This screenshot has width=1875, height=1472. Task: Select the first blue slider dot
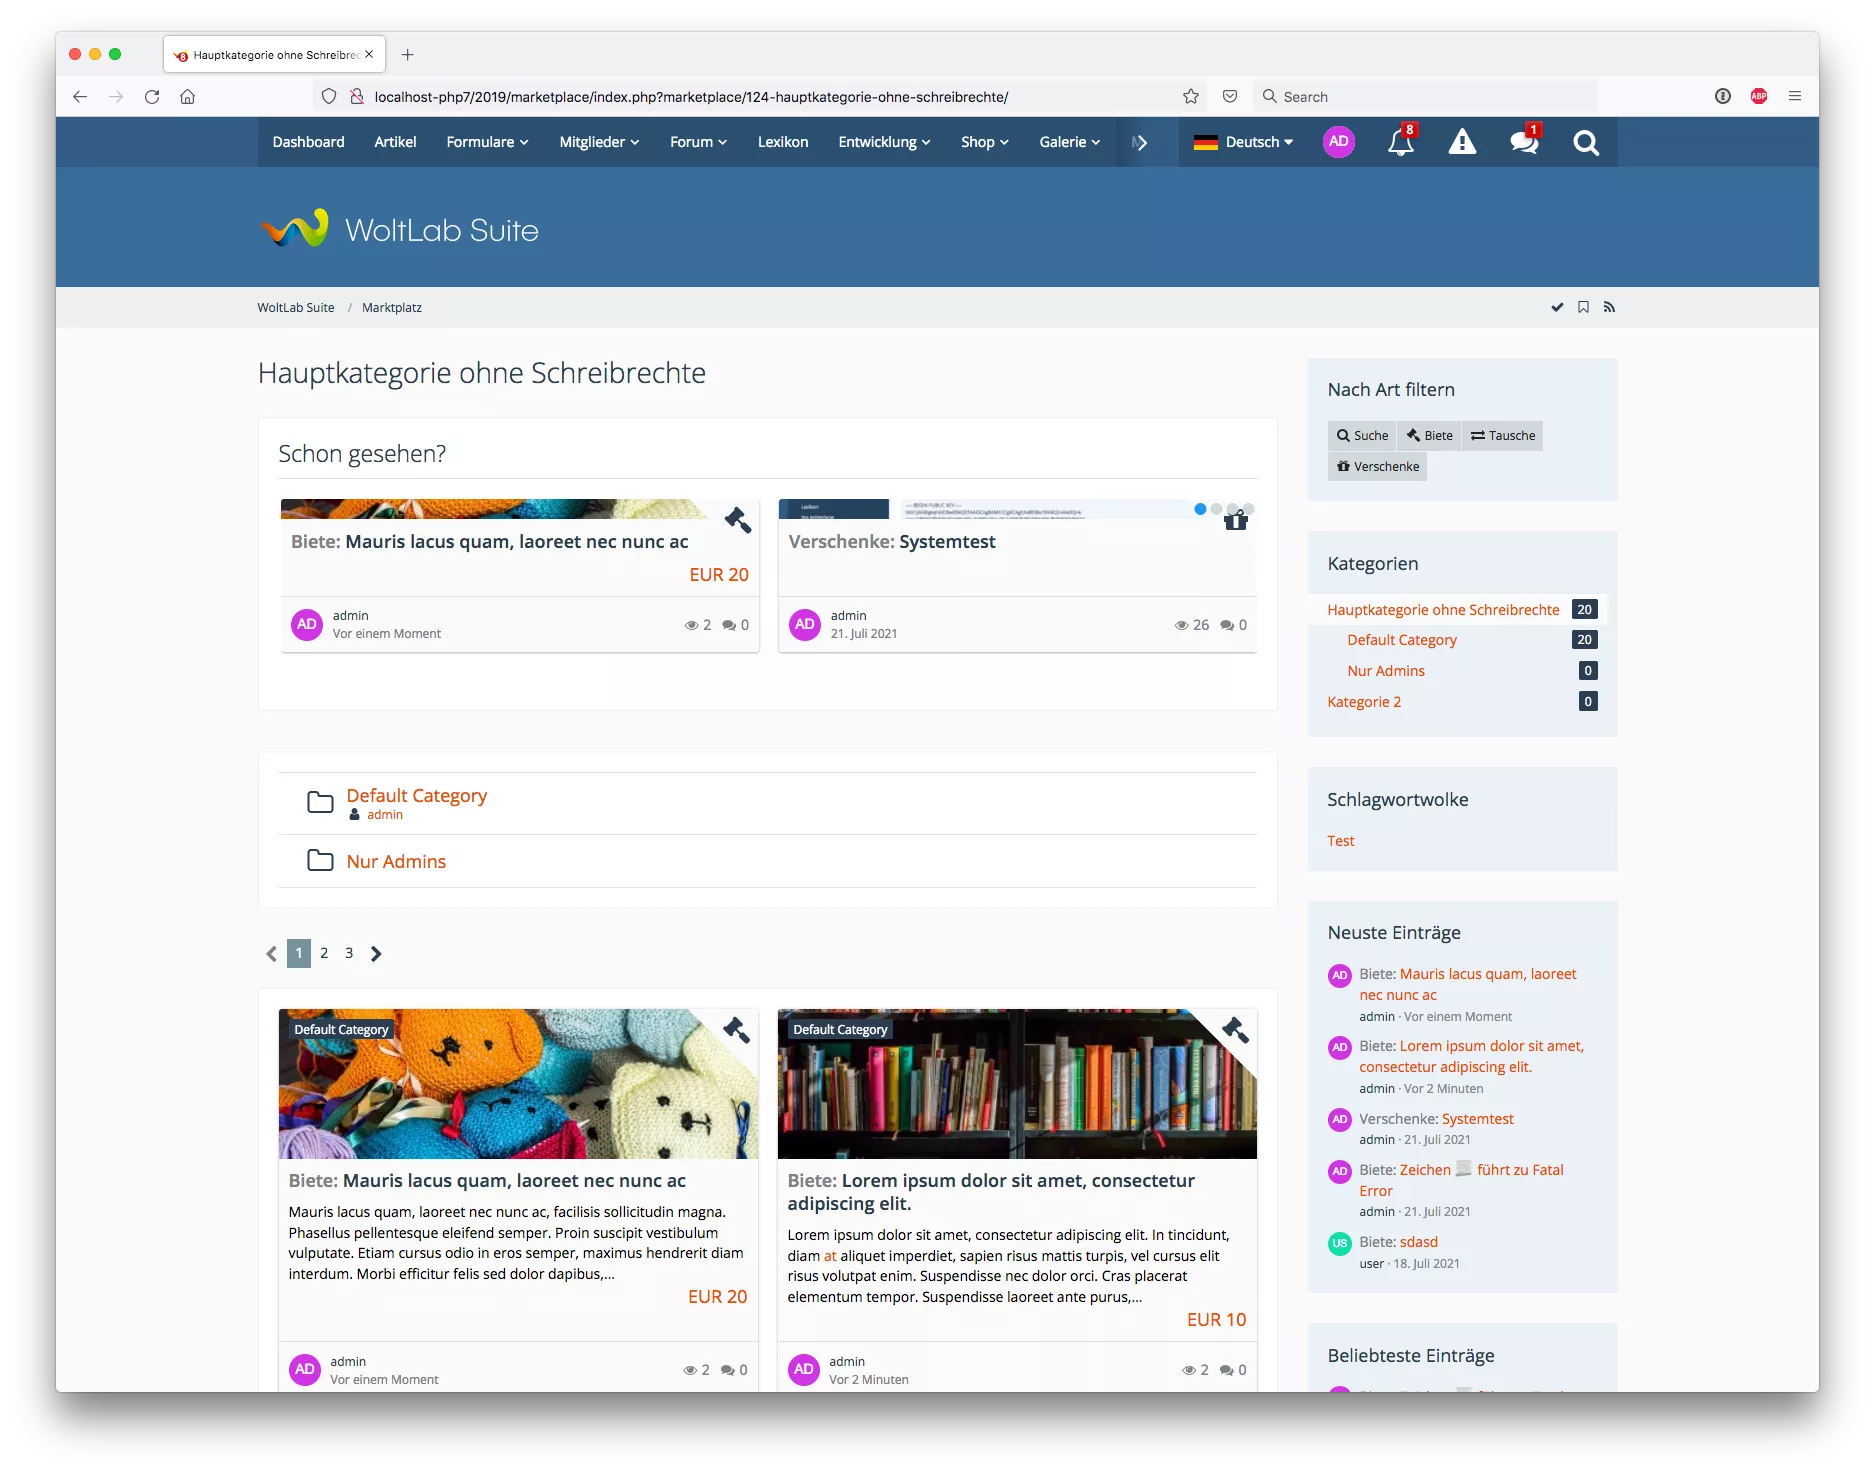tap(1200, 509)
